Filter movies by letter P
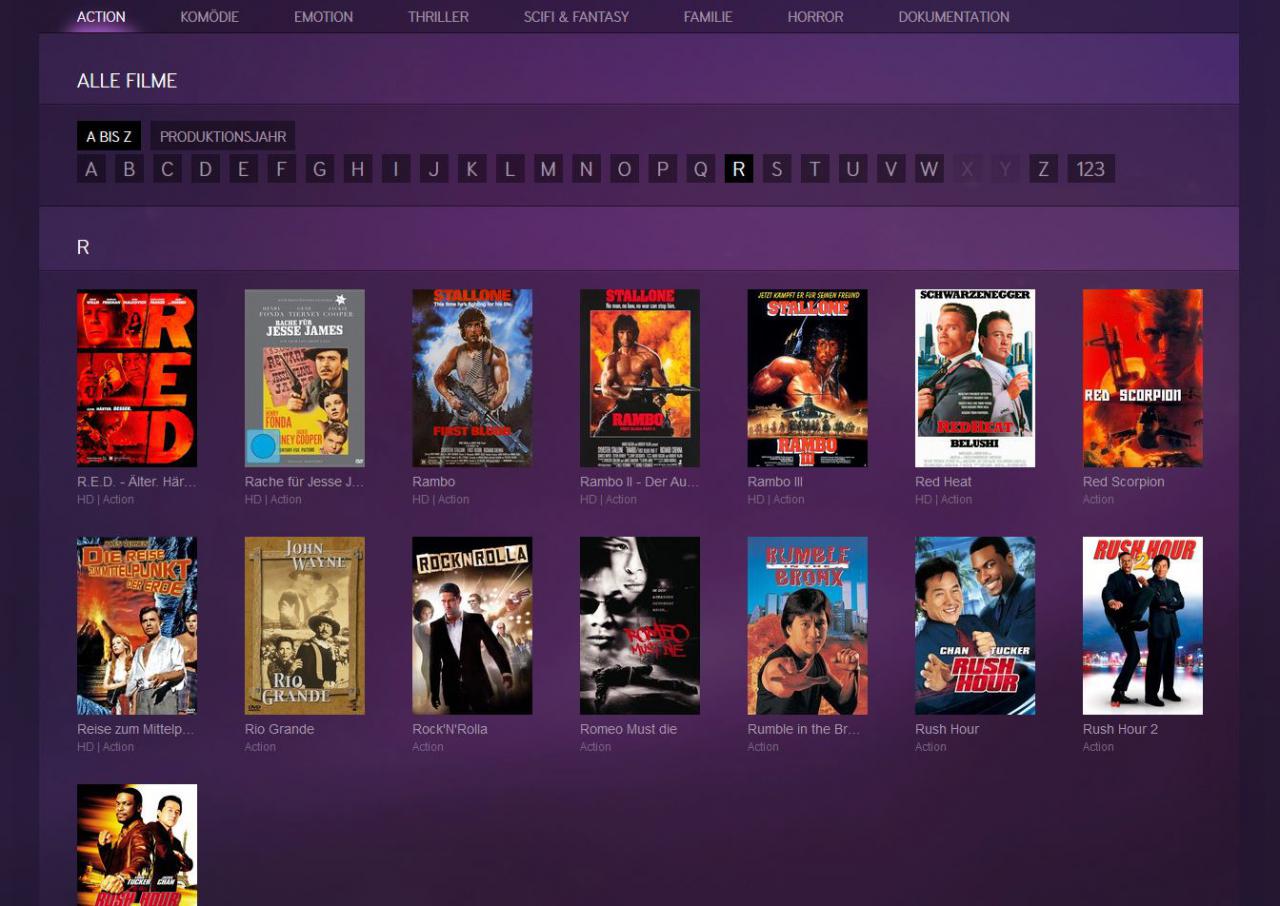The height and width of the screenshot is (906, 1280). [663, 169]
